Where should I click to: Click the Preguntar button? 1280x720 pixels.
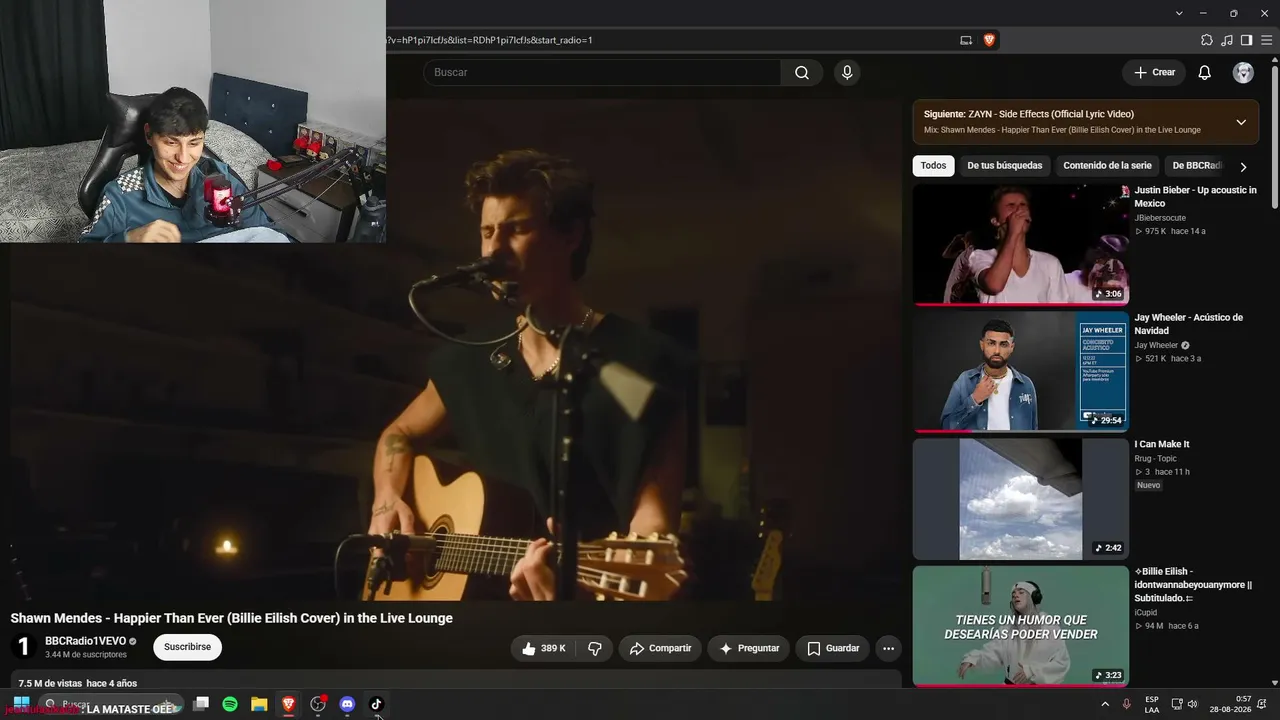coord(749,648)
